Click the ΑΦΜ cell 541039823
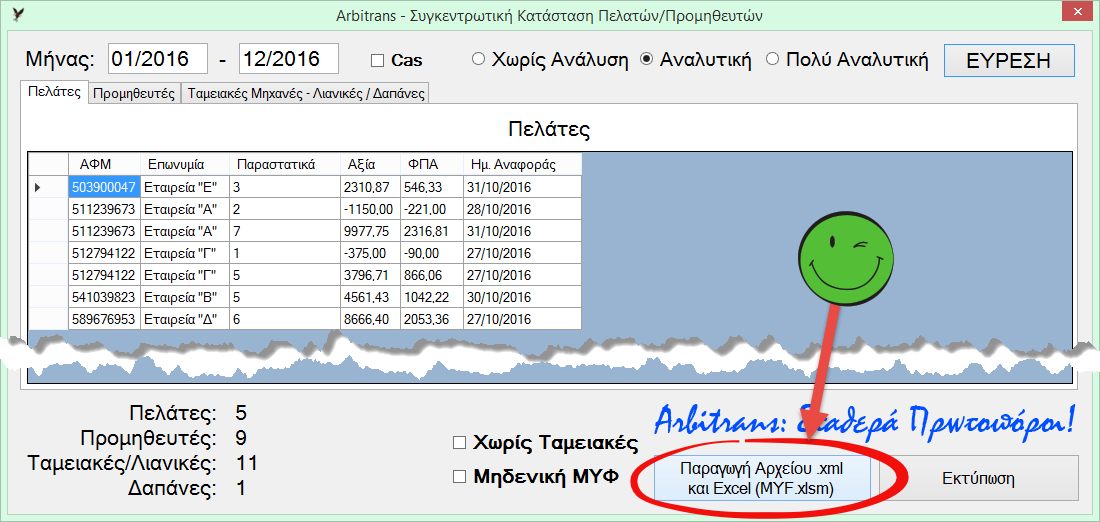Viewport: 1100px width, 522px height. point(104,297)
